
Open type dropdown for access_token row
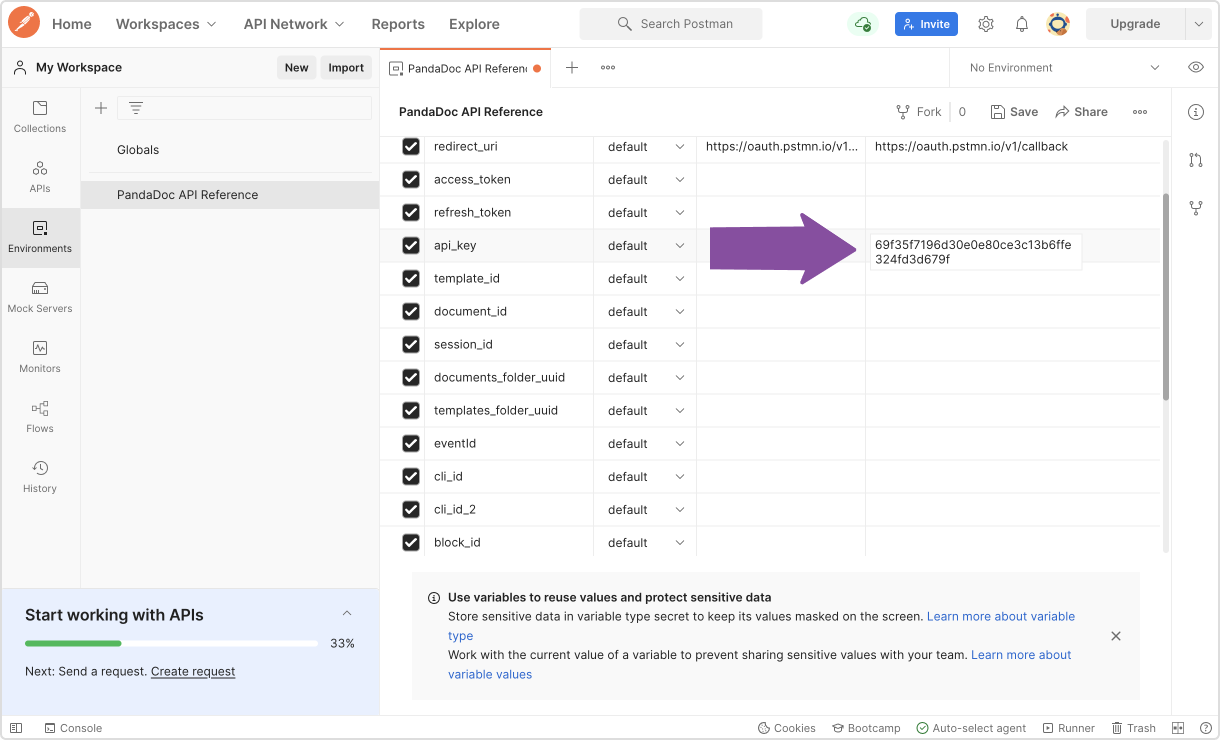(x=645, y=179)
